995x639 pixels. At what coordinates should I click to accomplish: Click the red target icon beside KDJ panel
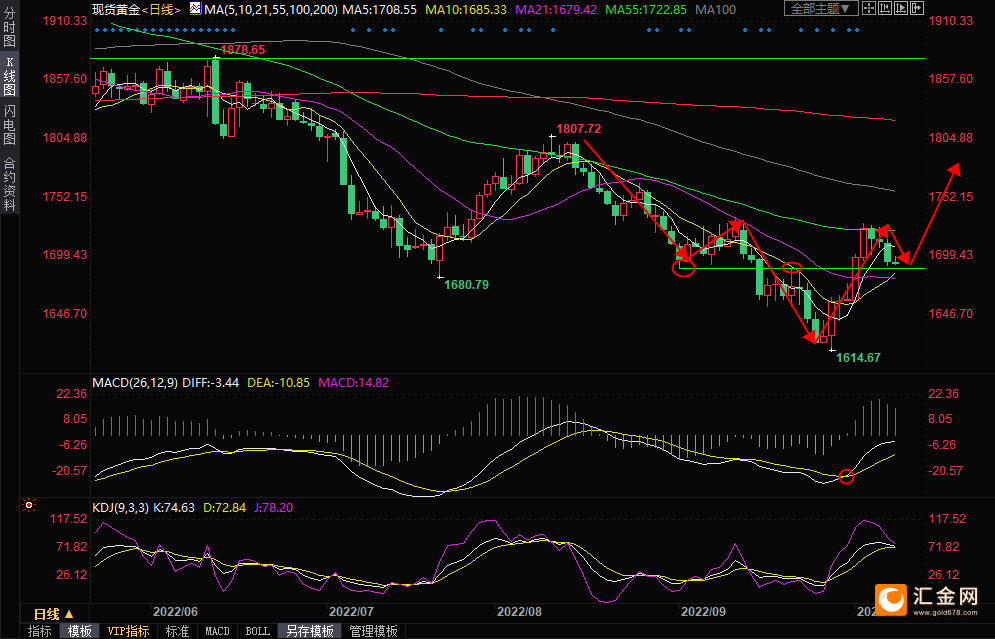pos(29,507)
